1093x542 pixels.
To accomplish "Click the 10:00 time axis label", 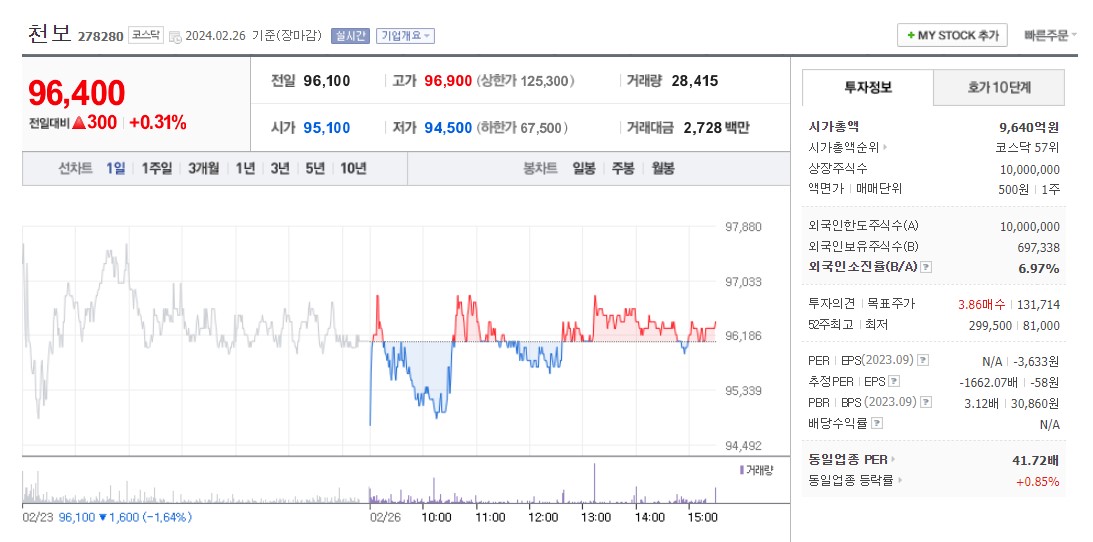I will (437, 518).
